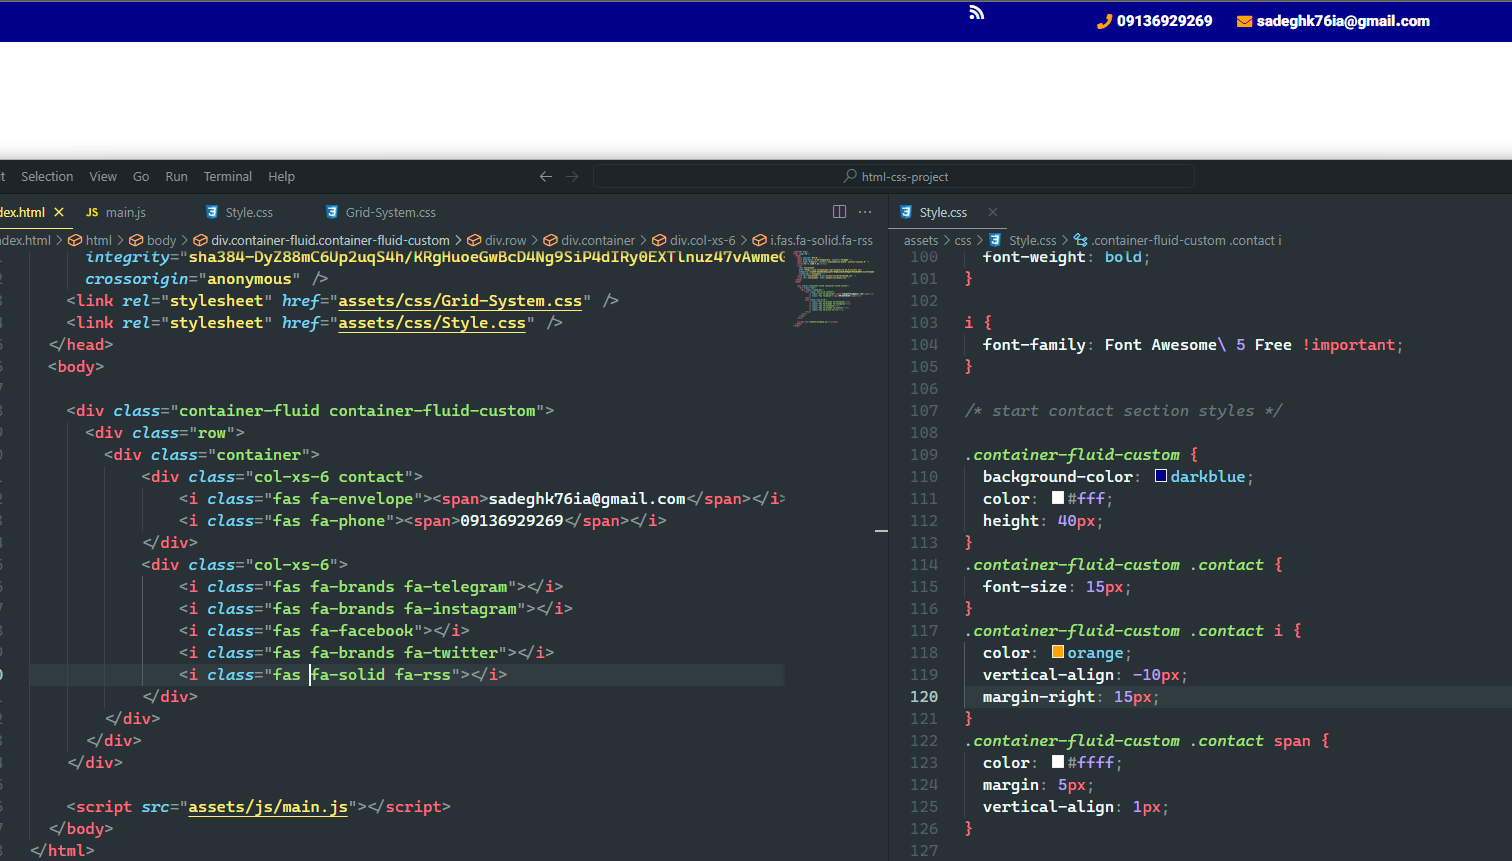Click .container-fluid-custom .contact i breadcrumb
Screen dimensions: 1512x861
(1178, 241)
